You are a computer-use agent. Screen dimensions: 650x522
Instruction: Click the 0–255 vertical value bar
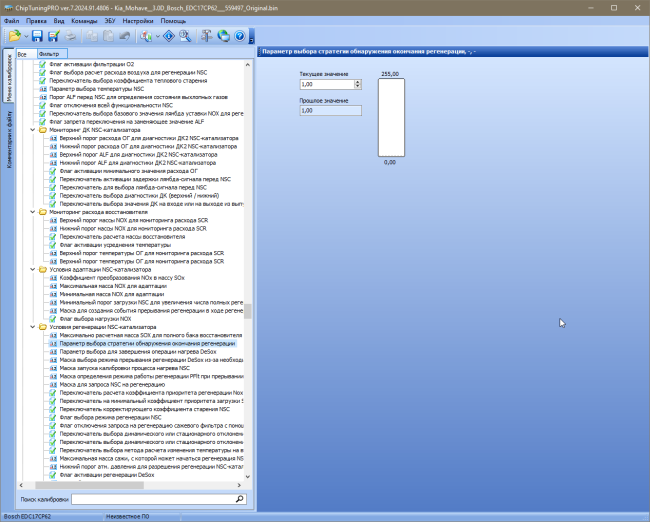[391, 118]
